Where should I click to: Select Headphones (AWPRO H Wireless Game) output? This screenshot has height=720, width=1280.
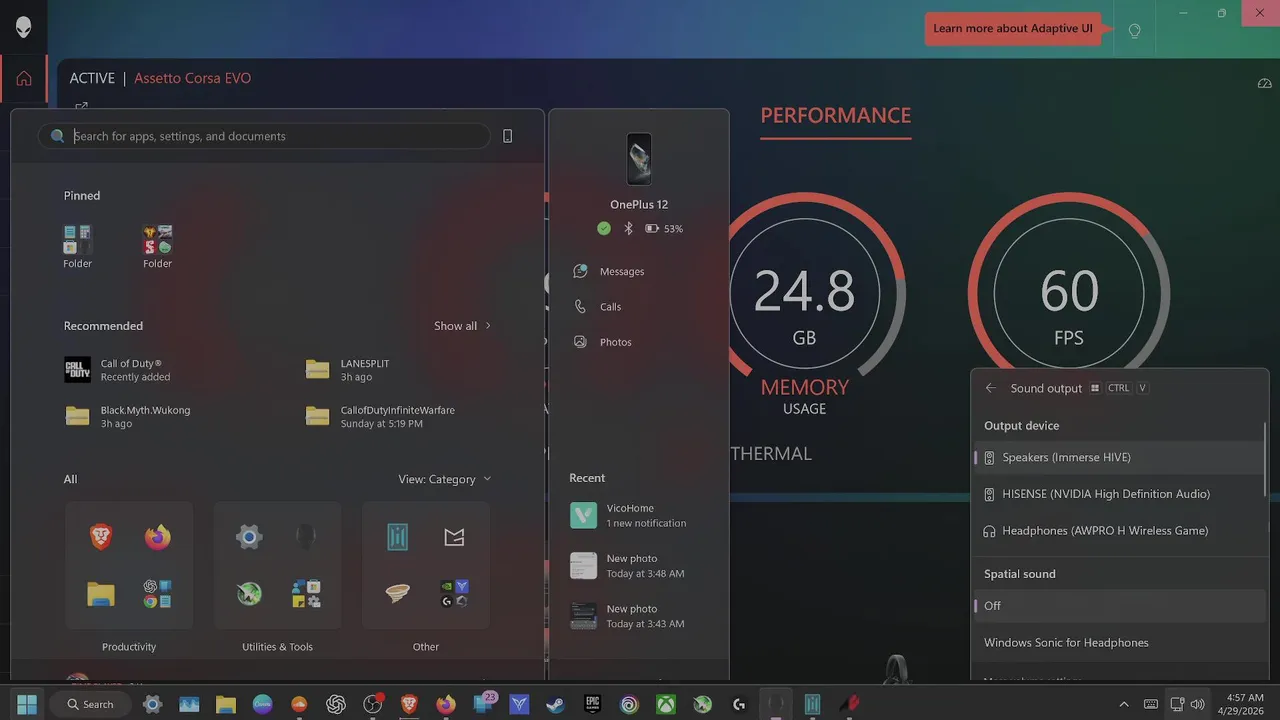[1119, 531]
